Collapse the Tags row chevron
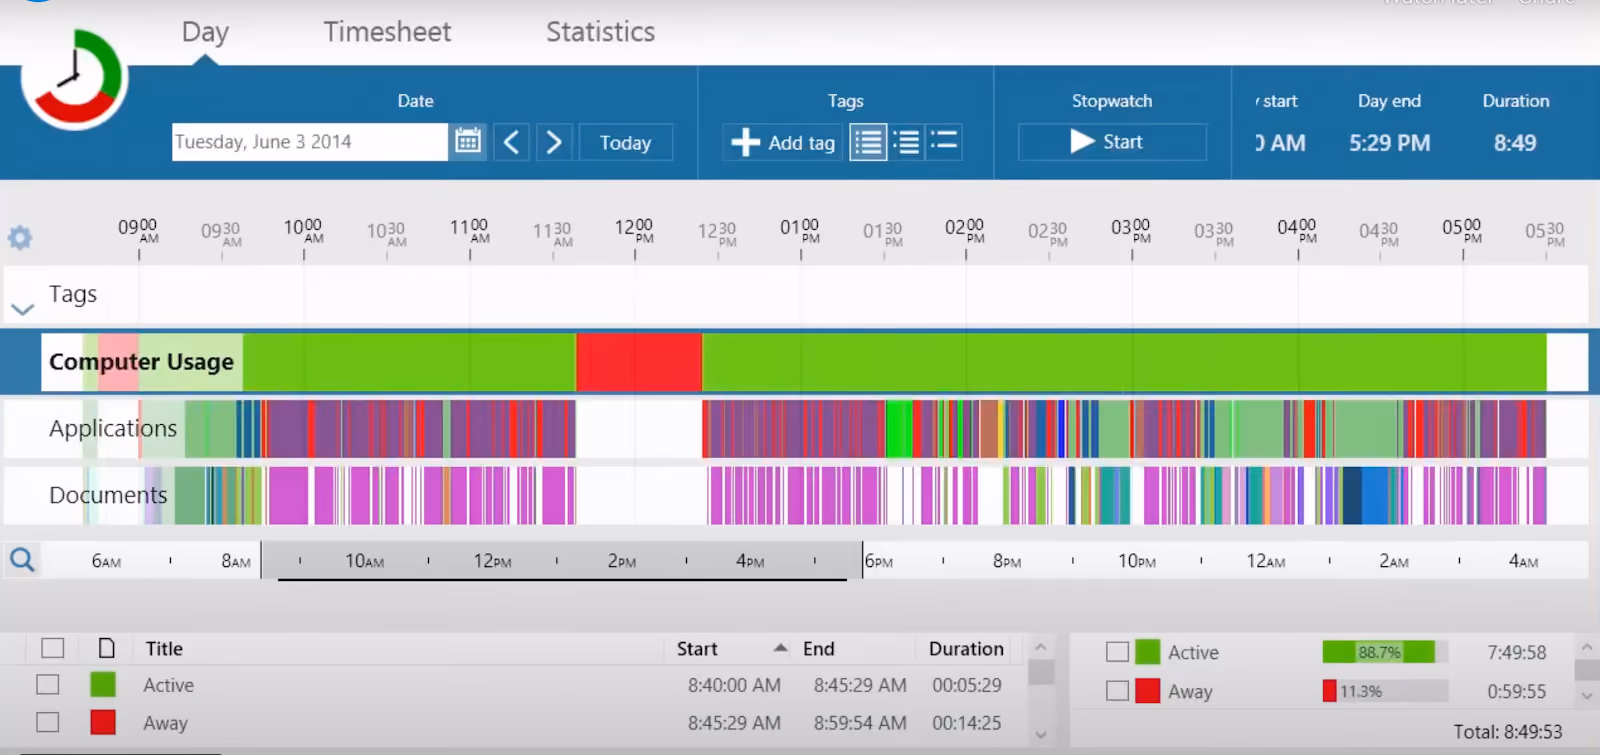This screenshot has height=755, width=1600. (x=22, y=309)
